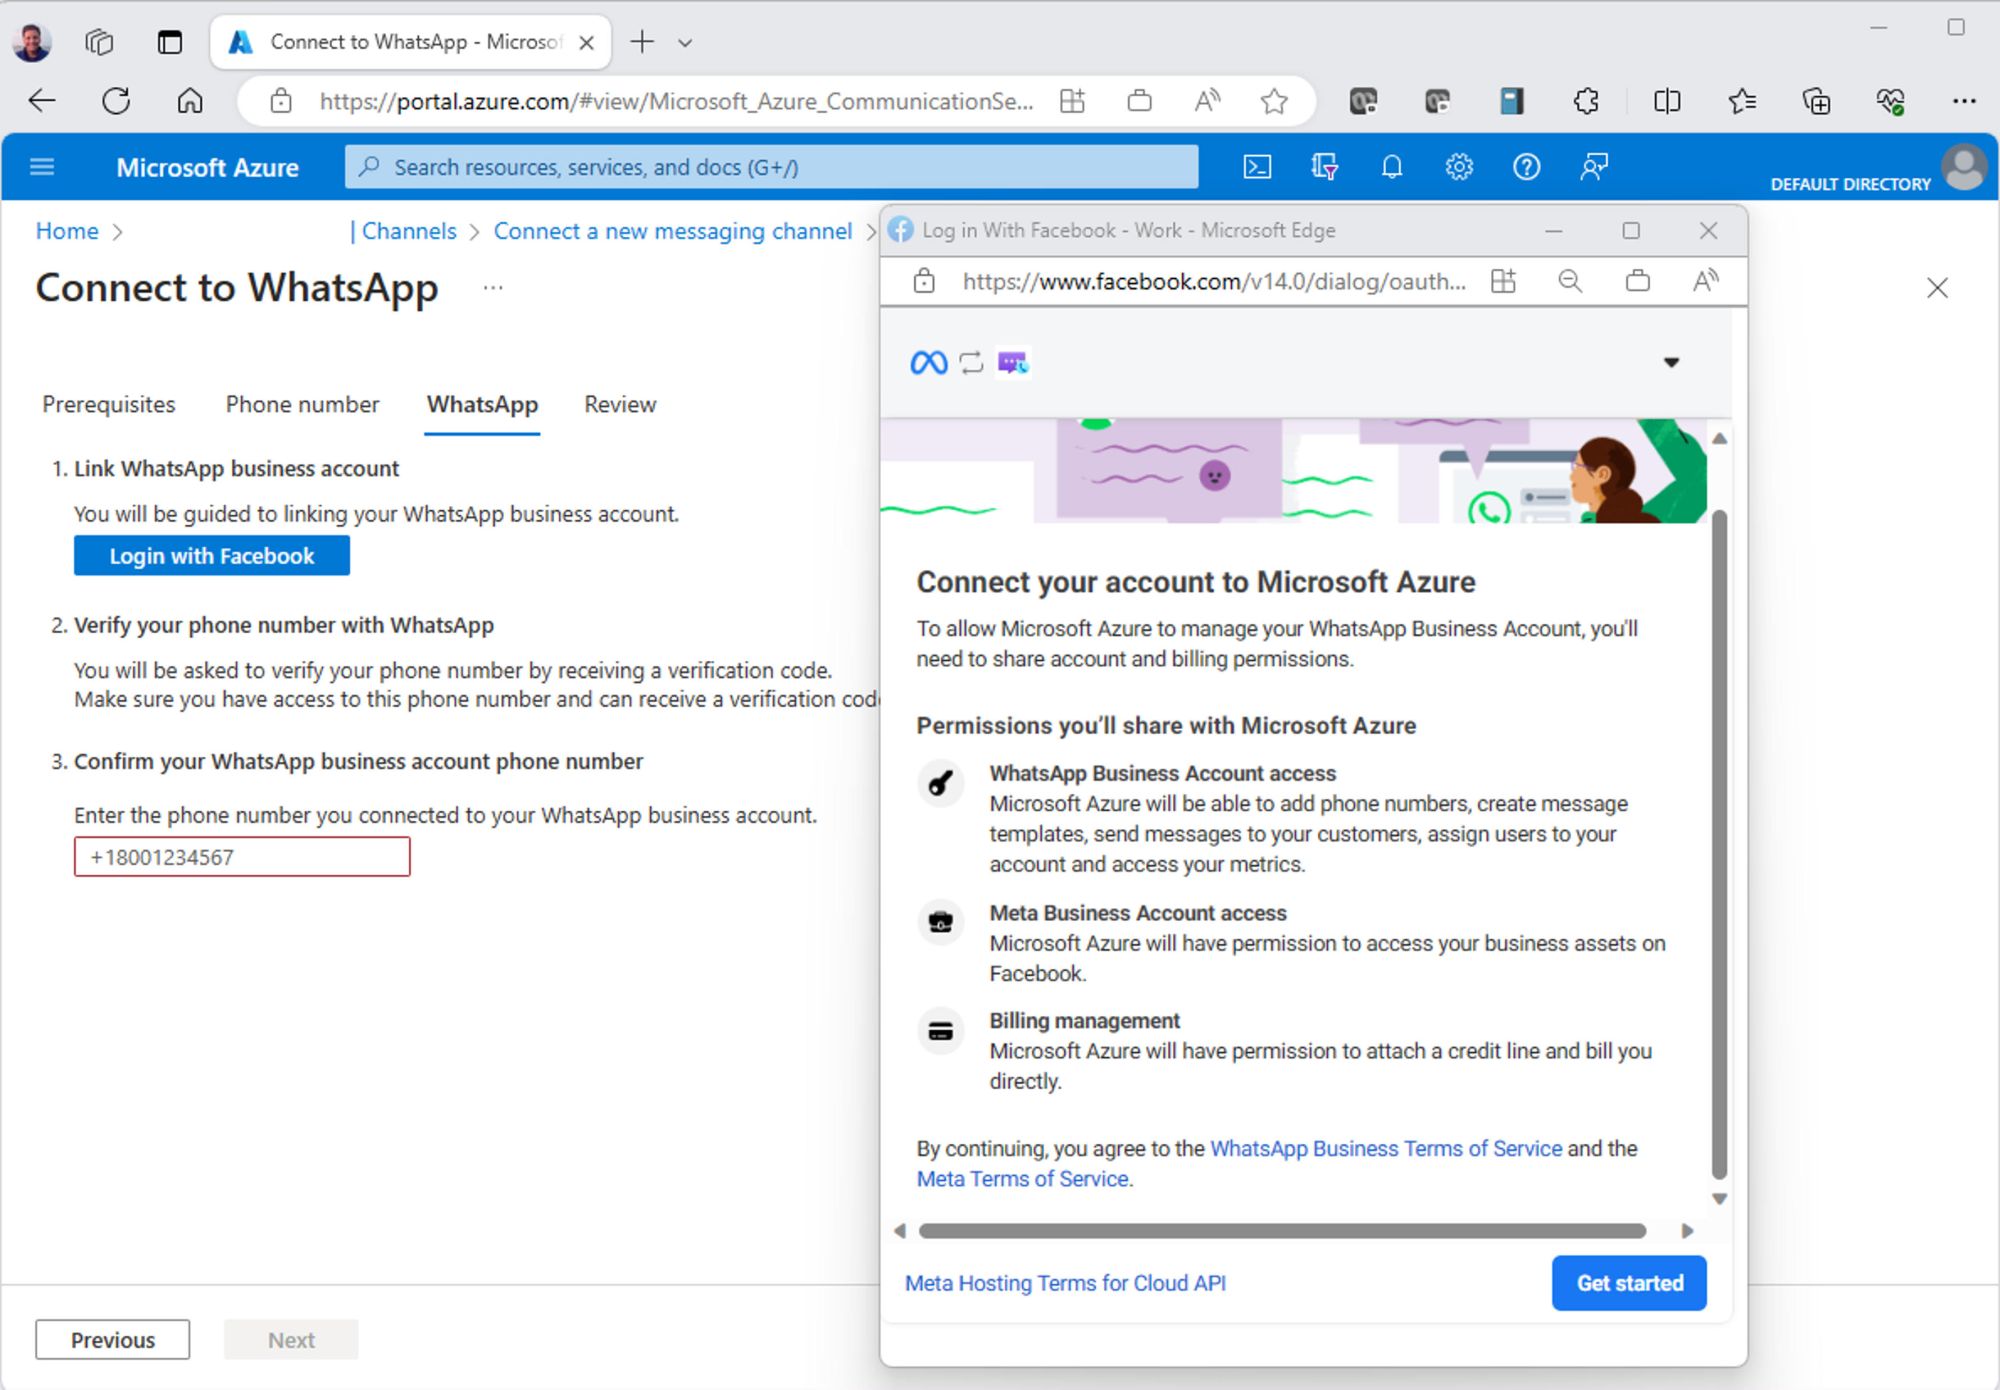Select the Connect to WhatsApp browser tab
The width and height of the screenshot is (2000, 1390).
point(411,42)
